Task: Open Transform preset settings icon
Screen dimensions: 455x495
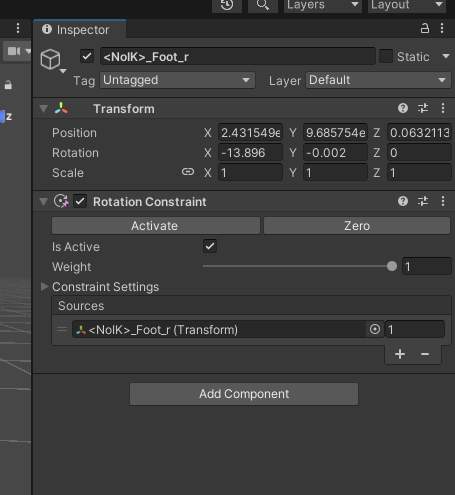Action: point(423,108)
